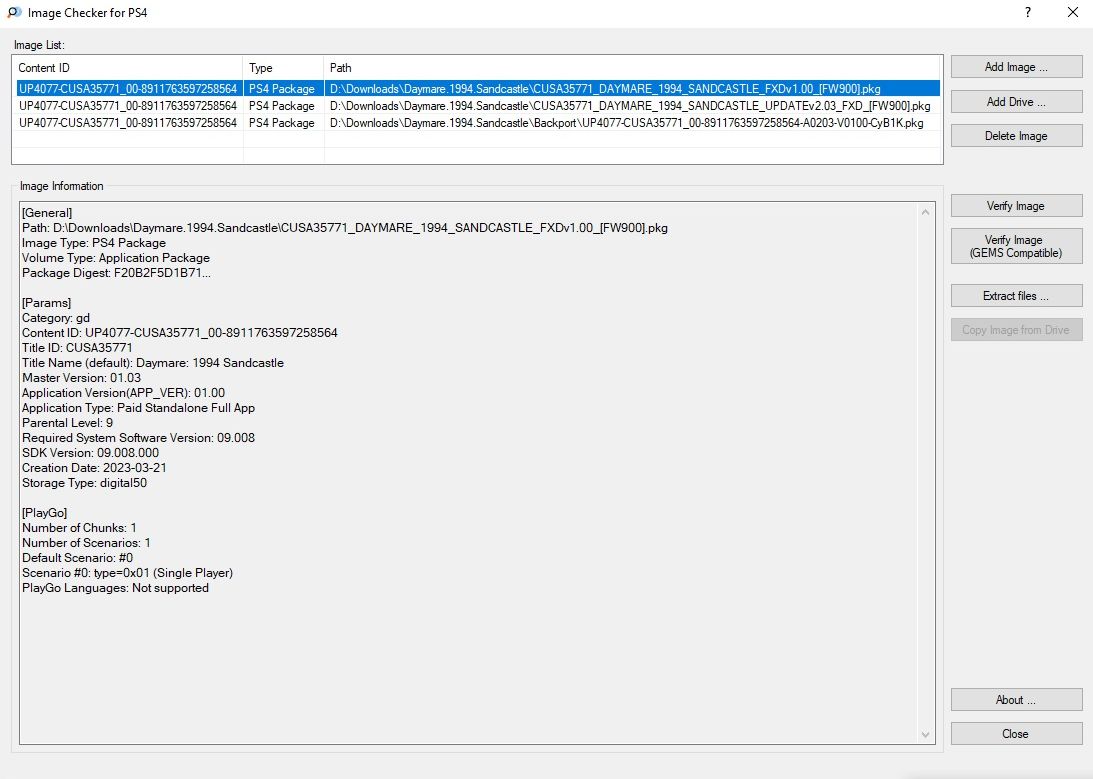Screen dimensions: 1093x779
Task: Sort the list by the Content ID column header
Action: (x=128, y=68)
